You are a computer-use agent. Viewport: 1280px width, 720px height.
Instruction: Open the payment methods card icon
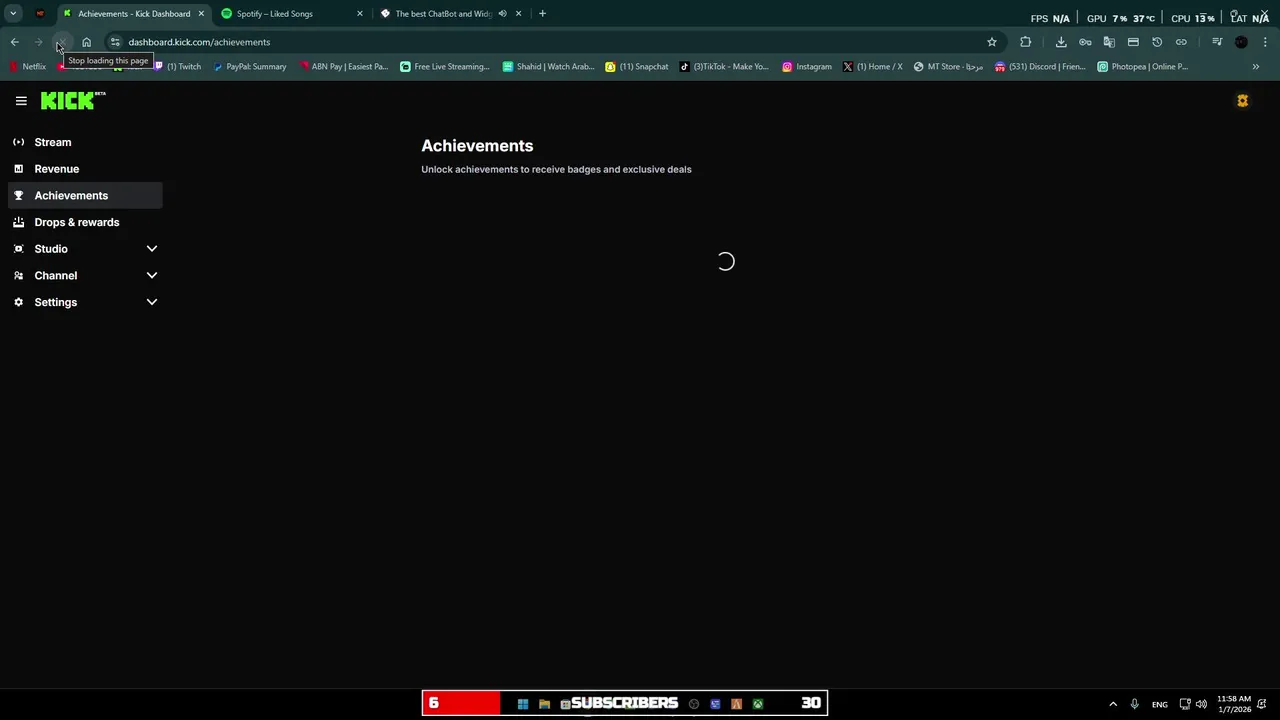[1133, 42]
